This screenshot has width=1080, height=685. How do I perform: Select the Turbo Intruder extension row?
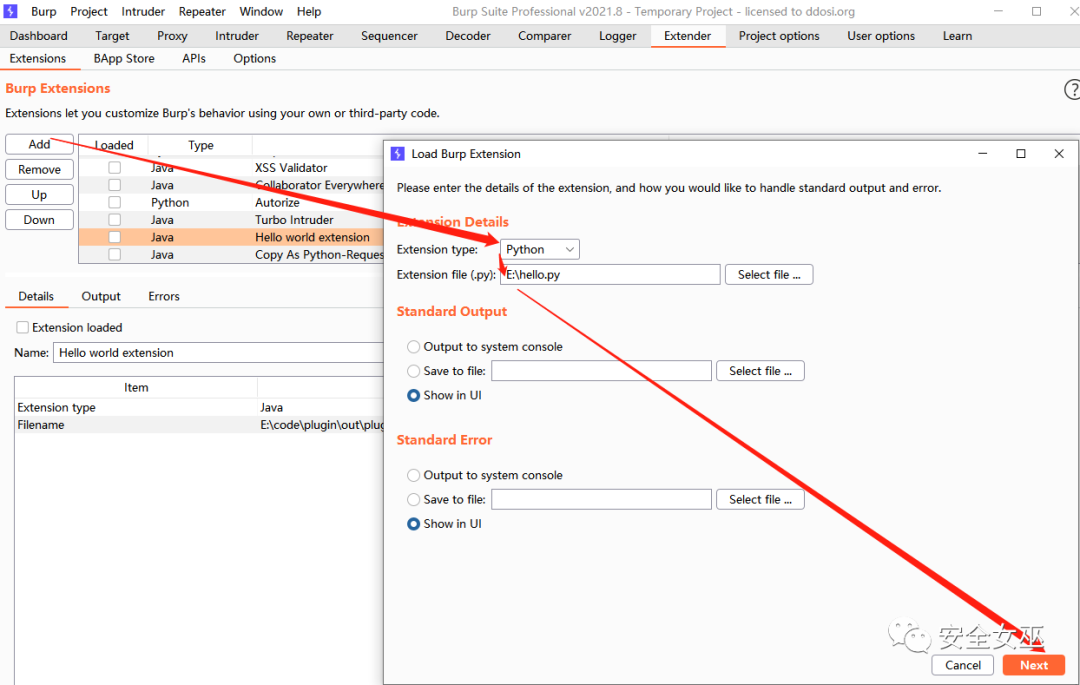(x=294, y=220)
